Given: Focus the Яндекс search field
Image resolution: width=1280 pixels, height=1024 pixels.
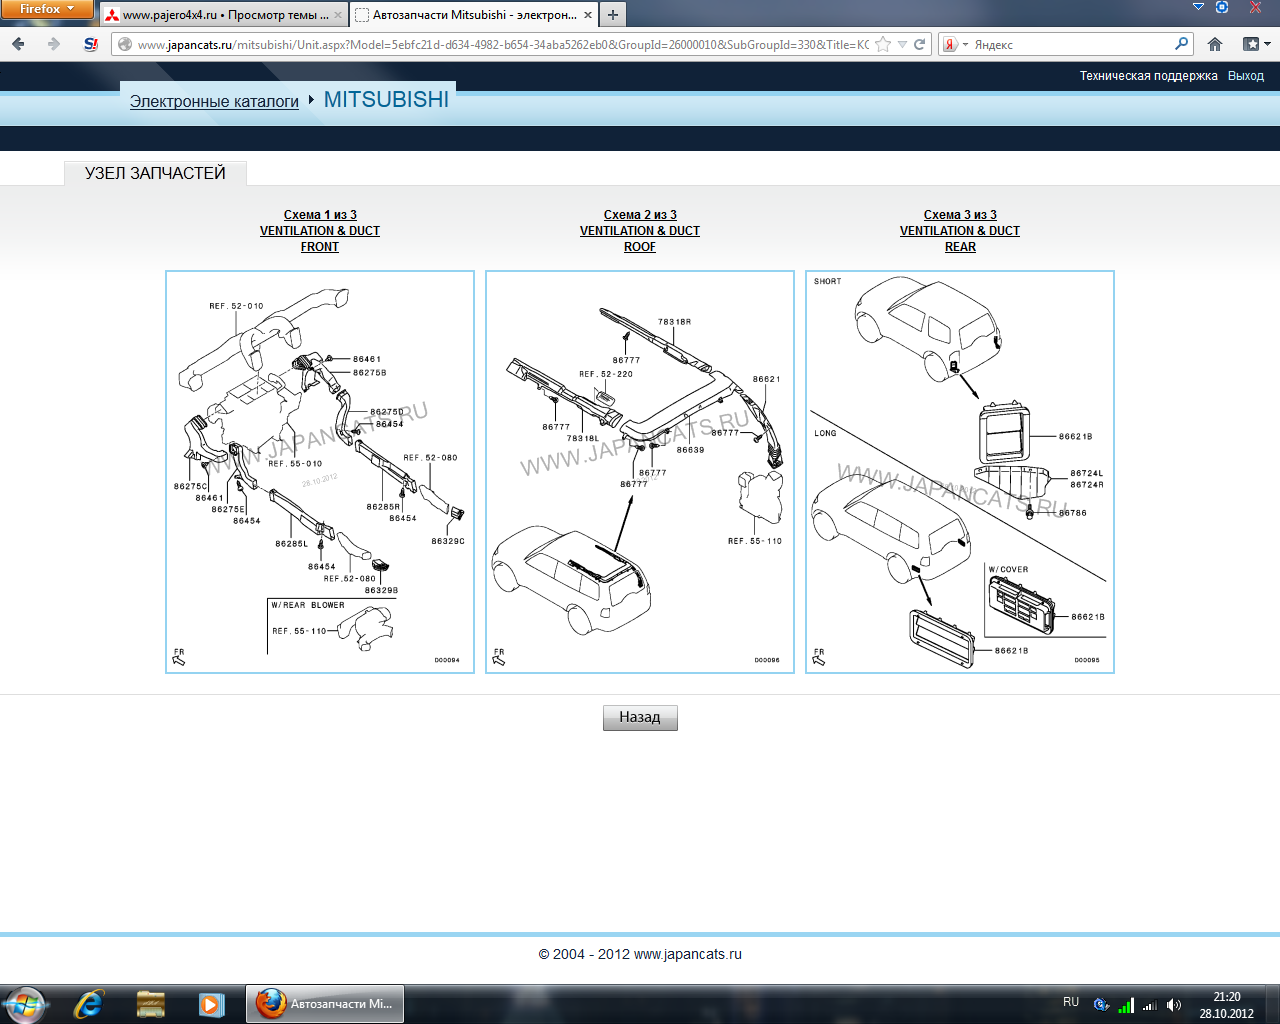Looking at the screenshot, I should [x=1072, y=44].
